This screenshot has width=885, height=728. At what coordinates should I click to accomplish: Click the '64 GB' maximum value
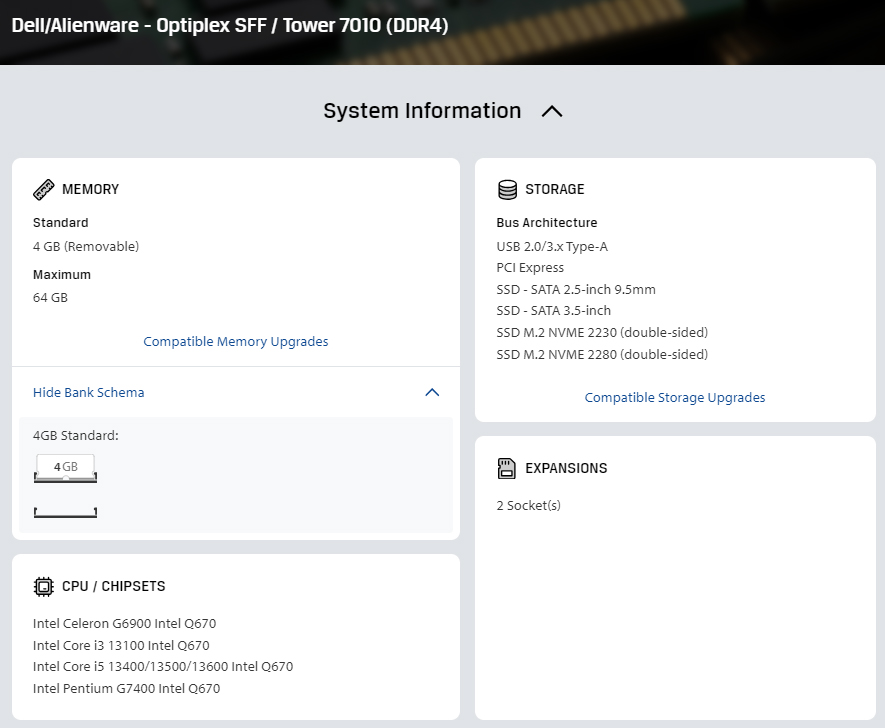[x=50, y=297]
